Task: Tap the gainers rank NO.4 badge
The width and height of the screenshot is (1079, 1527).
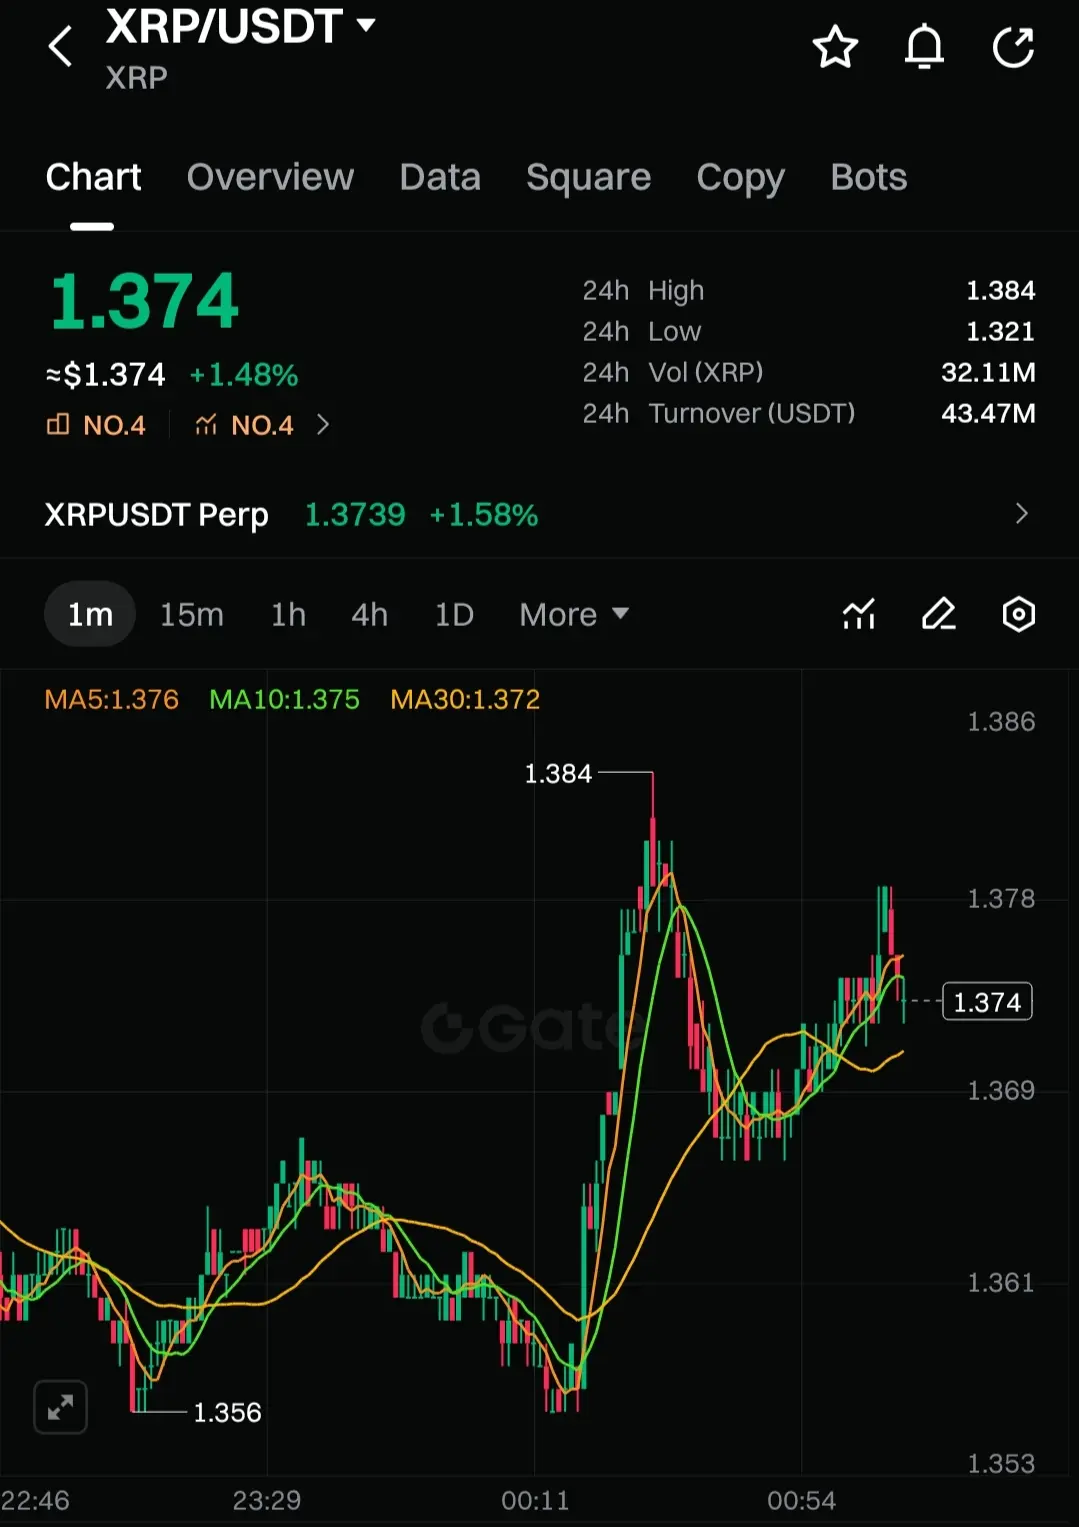Action: coord(244,425)
